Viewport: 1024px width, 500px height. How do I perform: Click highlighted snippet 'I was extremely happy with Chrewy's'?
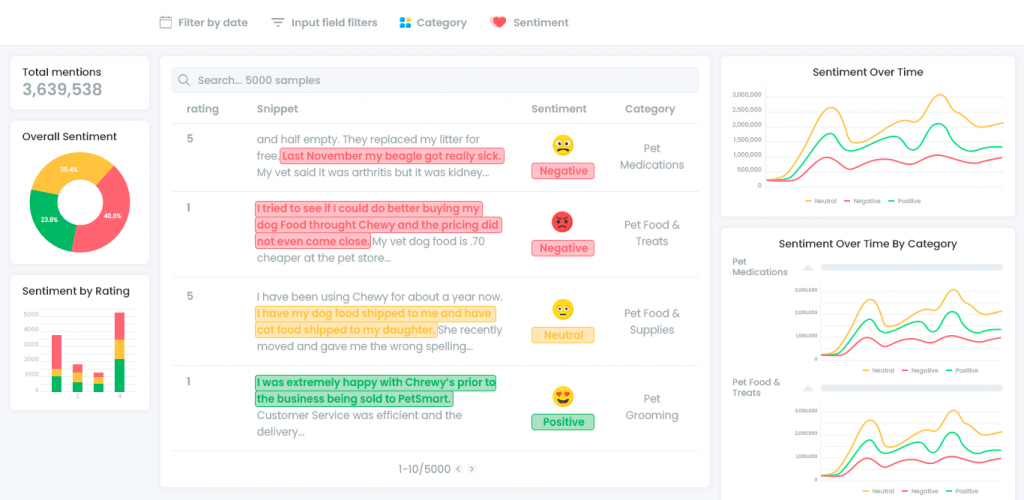[376, 382]
